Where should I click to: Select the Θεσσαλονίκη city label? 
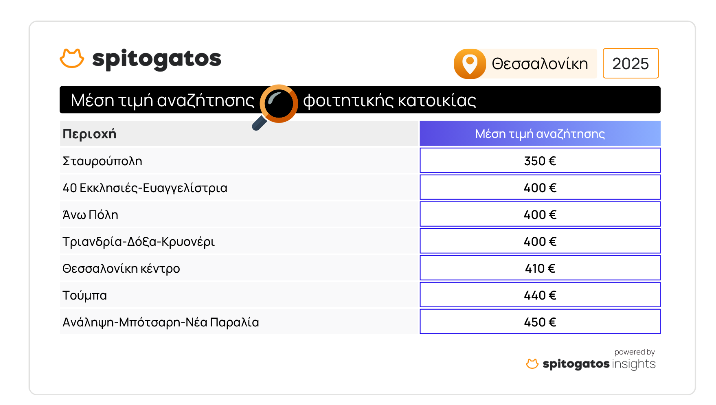pos(539,64)
